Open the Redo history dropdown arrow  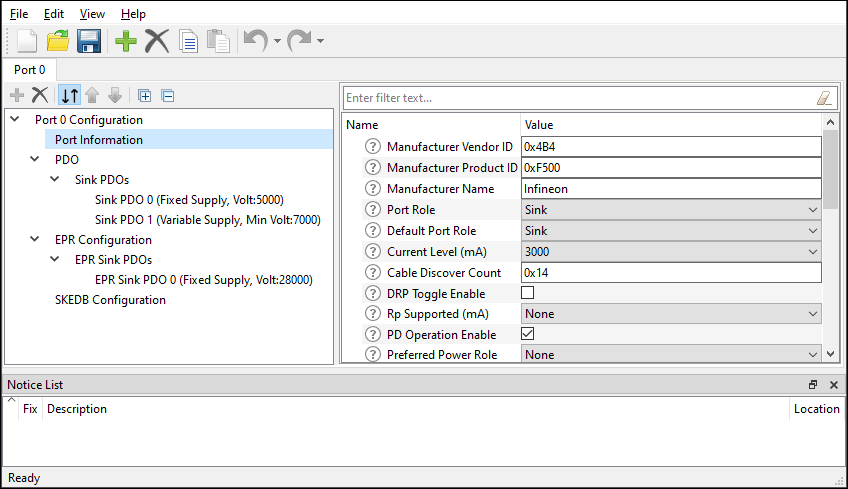point(320,41)
